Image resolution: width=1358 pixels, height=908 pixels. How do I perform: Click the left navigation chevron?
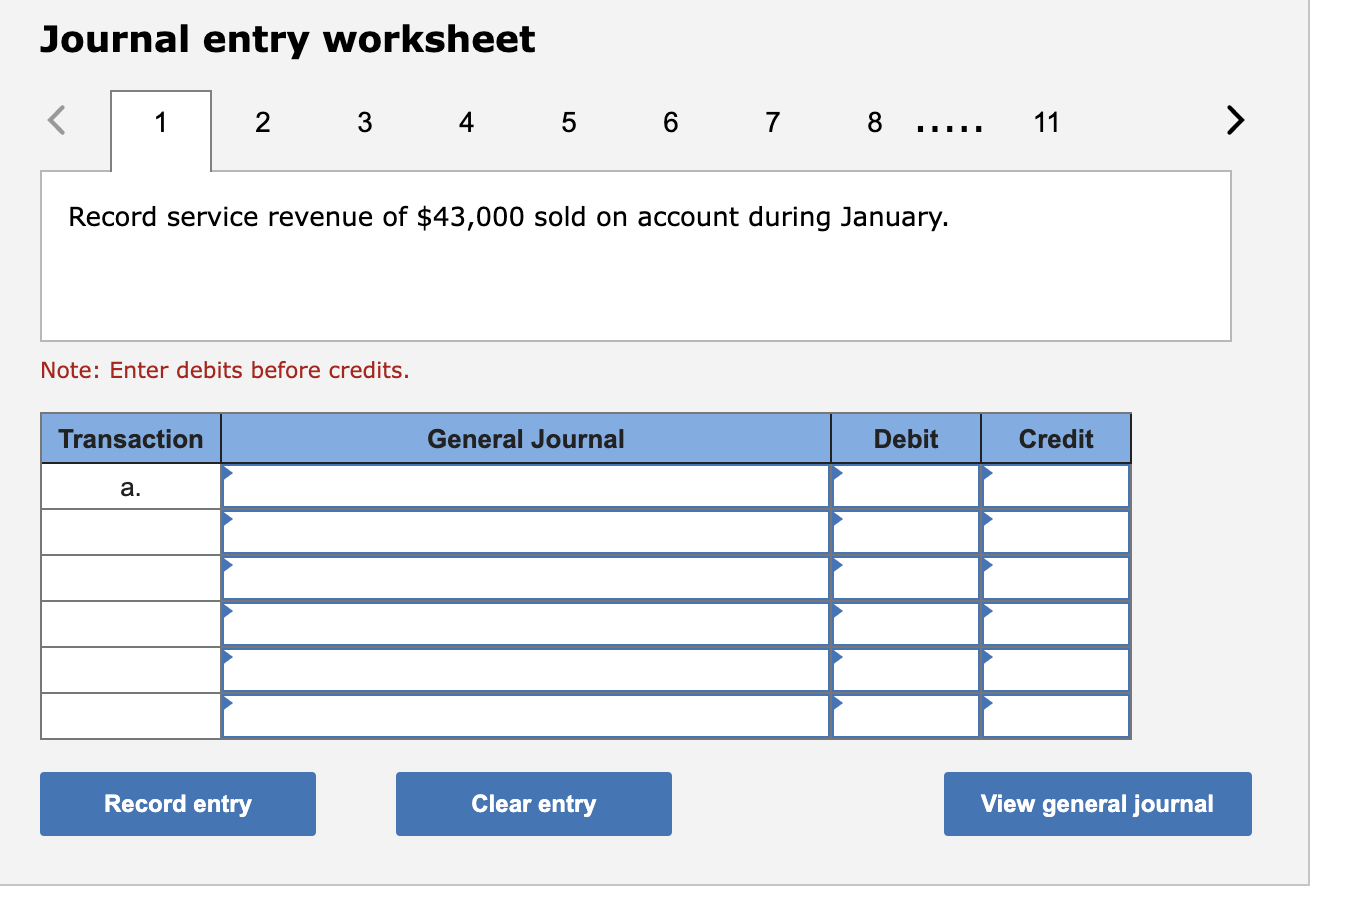tap(57, 121)
